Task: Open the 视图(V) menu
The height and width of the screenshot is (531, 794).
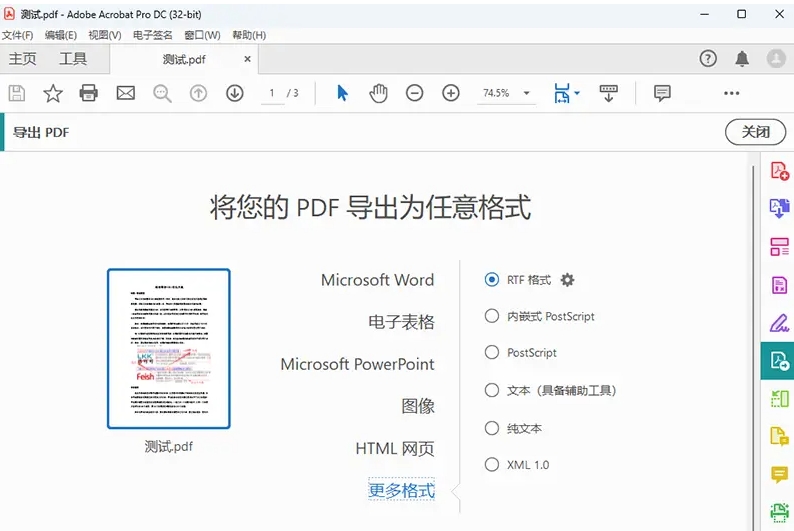Action: click(105, 35)
